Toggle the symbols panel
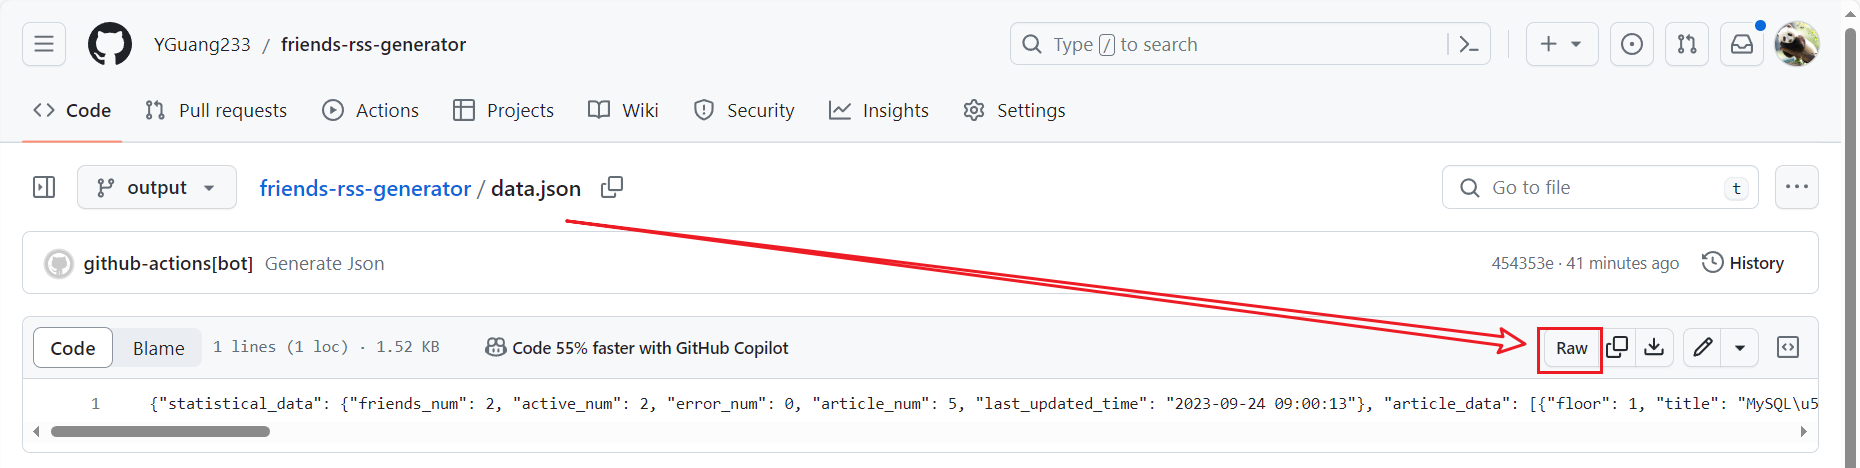The image size is (1860, 468). [x=1788, y=347]
